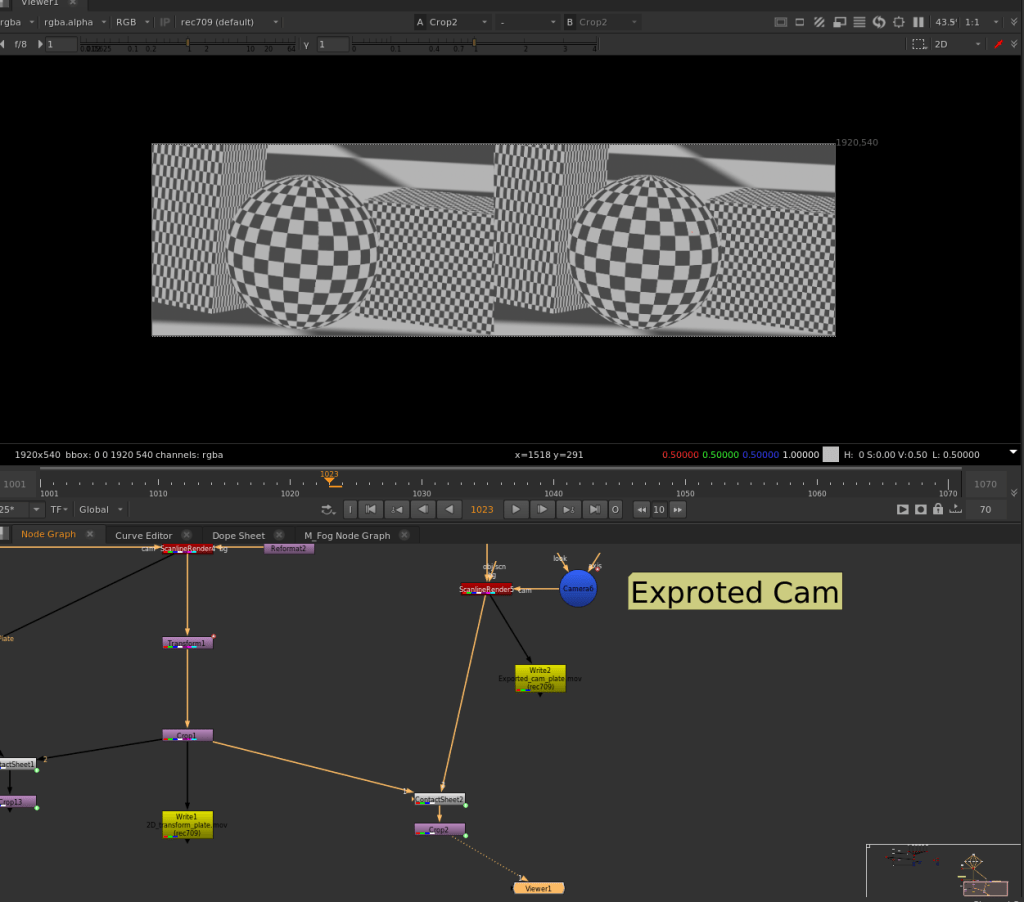Screen dimensions: 1024x902
Task: Click the current frame field showing 1023
Action: tap(482, 509)
